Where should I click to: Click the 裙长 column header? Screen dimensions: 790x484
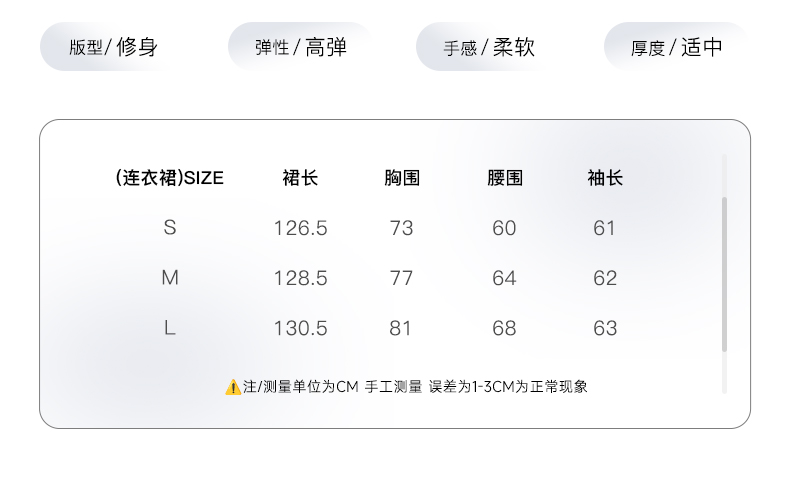tap(300, 179)
